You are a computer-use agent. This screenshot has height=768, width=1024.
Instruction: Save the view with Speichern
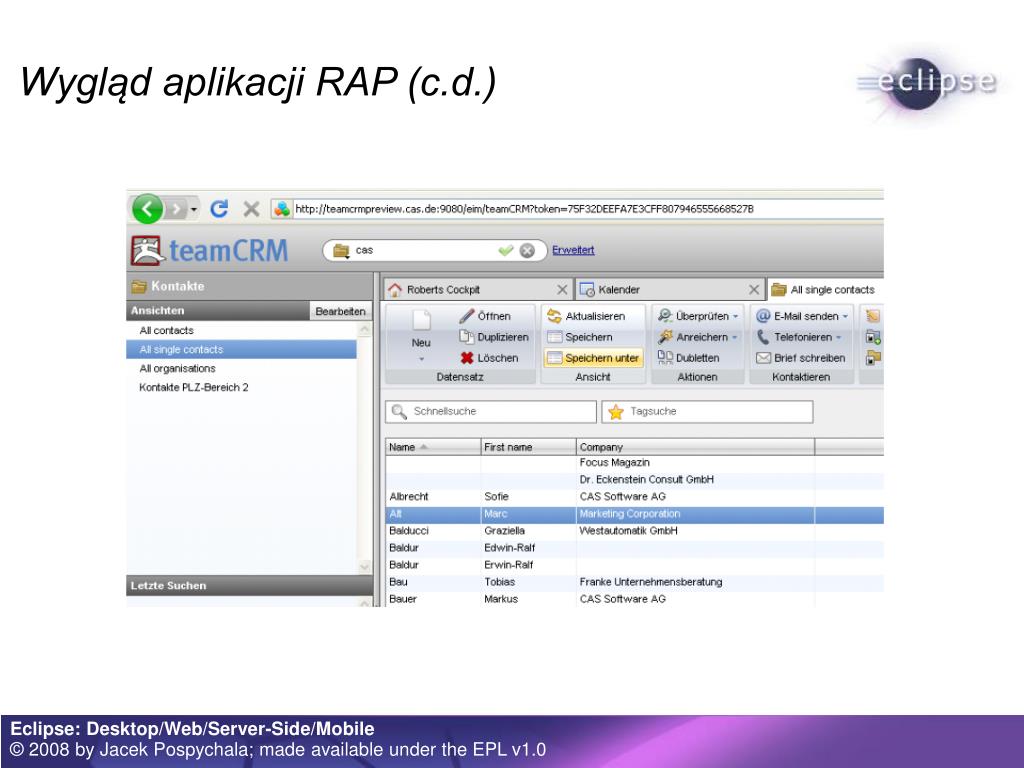[x=580, y=337]
